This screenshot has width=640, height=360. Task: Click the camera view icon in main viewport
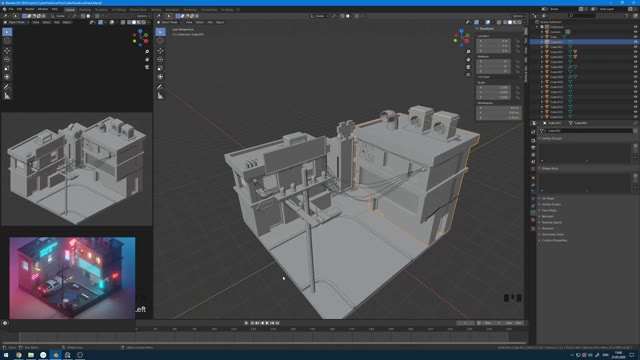point(468,67)
